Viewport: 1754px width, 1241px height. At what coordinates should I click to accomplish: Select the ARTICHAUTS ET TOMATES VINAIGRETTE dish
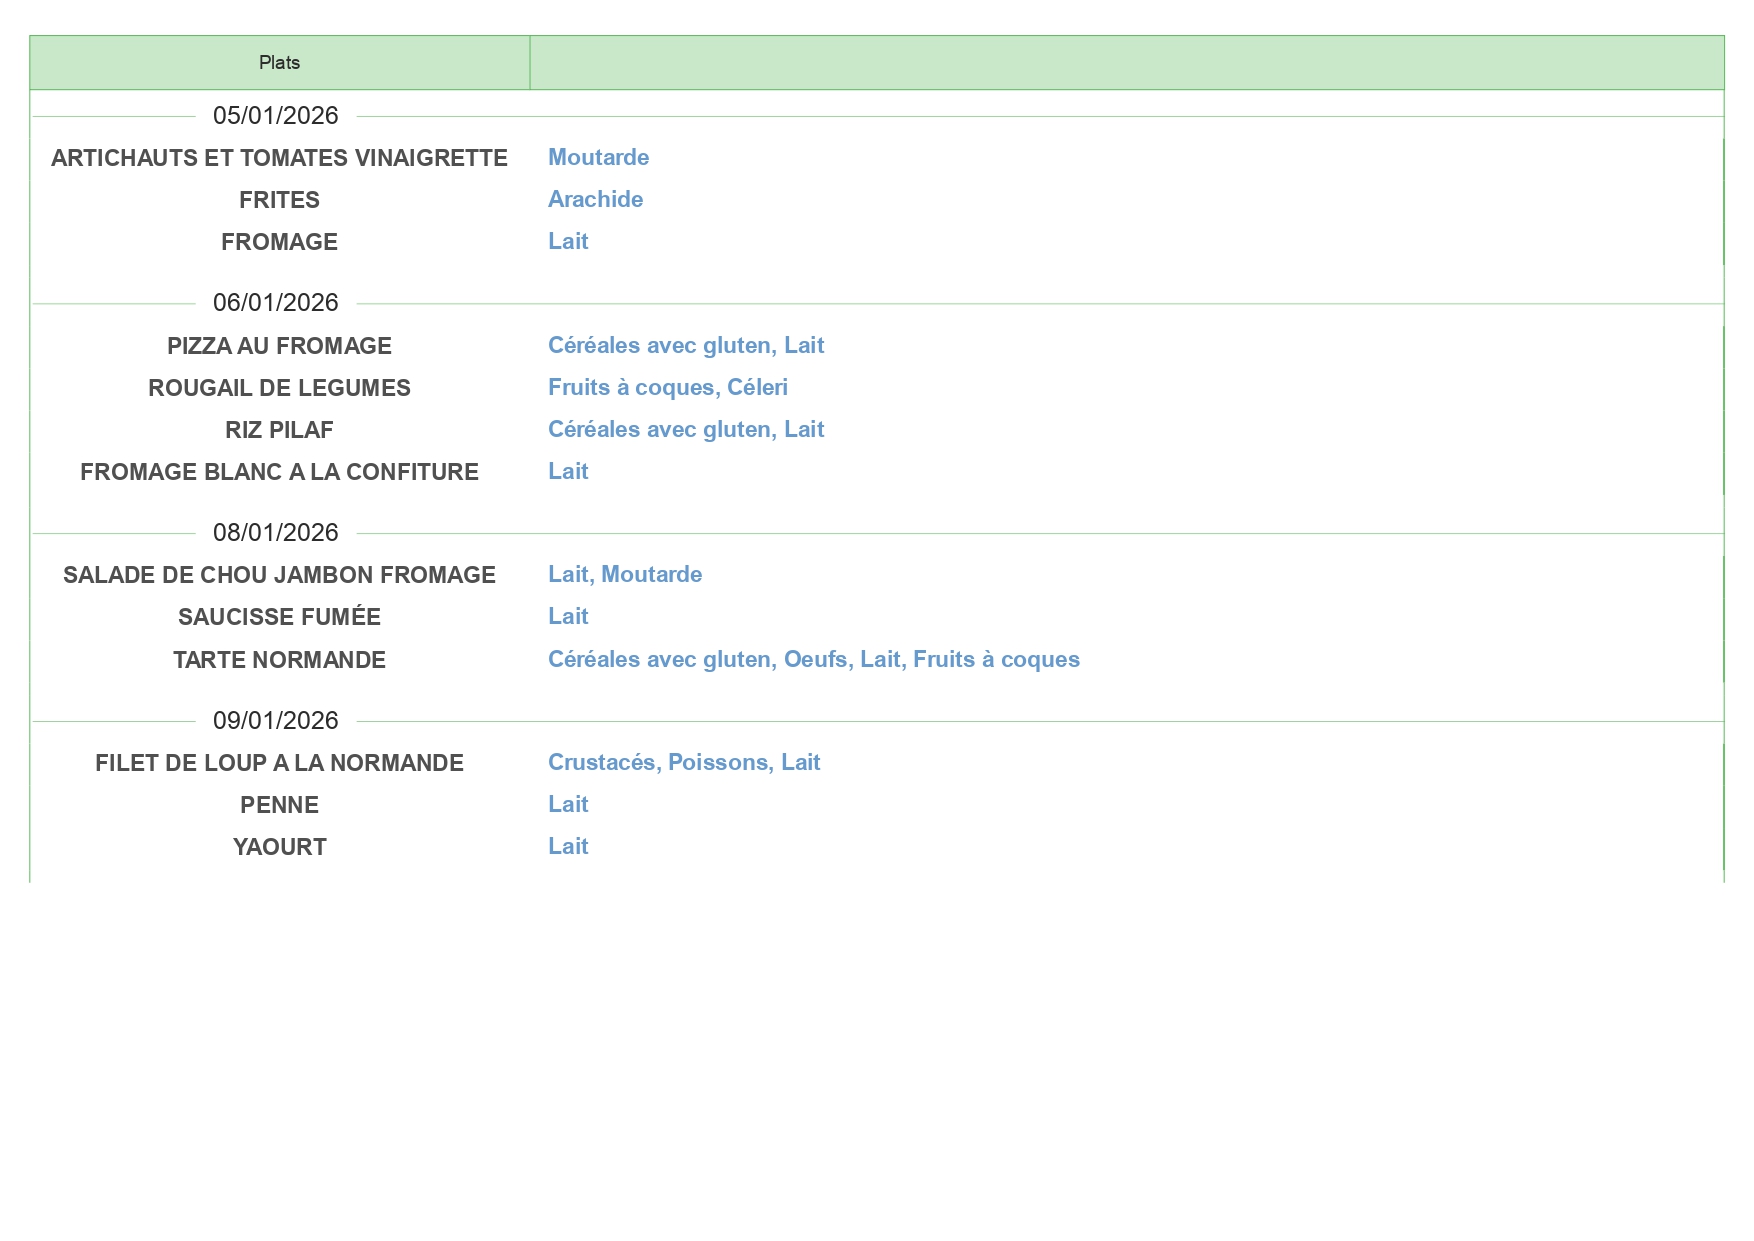coord(279,158)
